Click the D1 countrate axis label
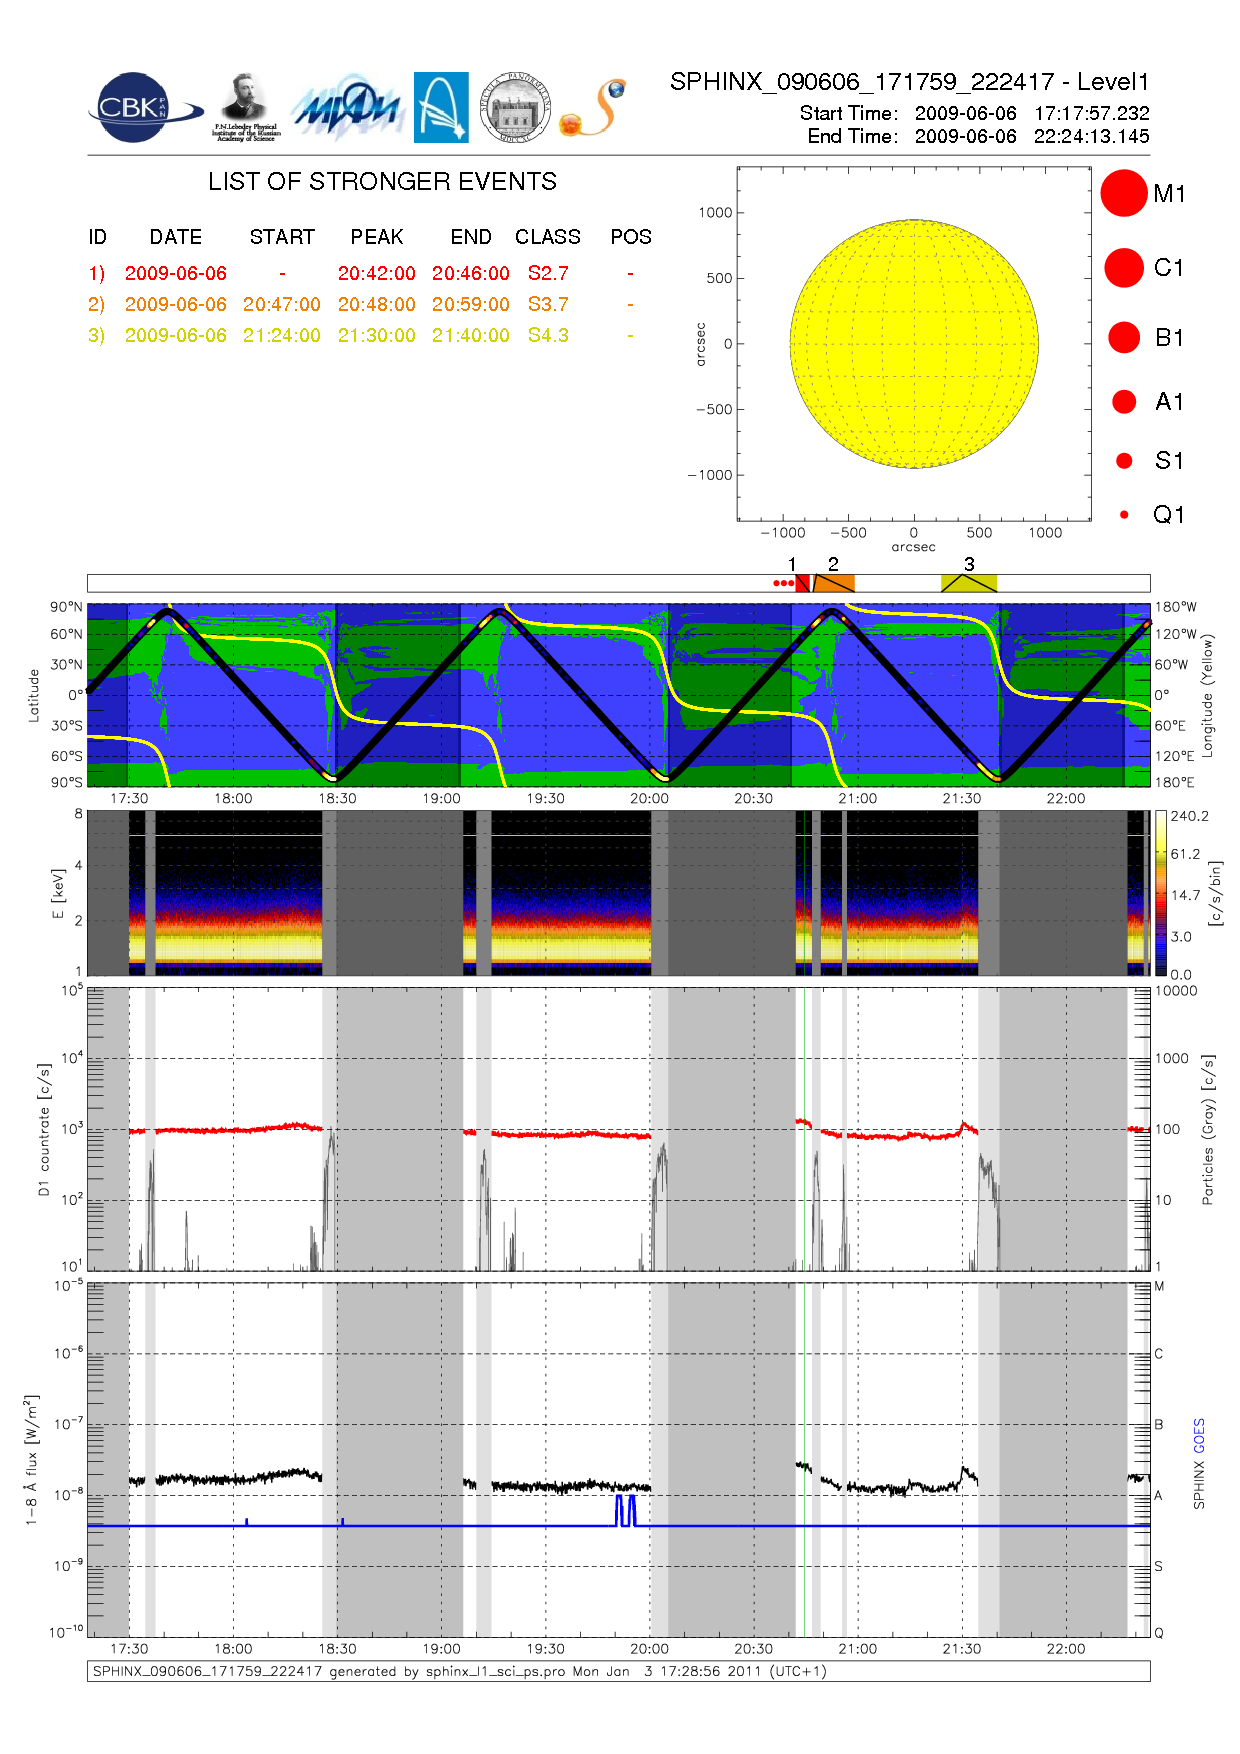The image size is (1240, 1754). (x=43, y=1130)
